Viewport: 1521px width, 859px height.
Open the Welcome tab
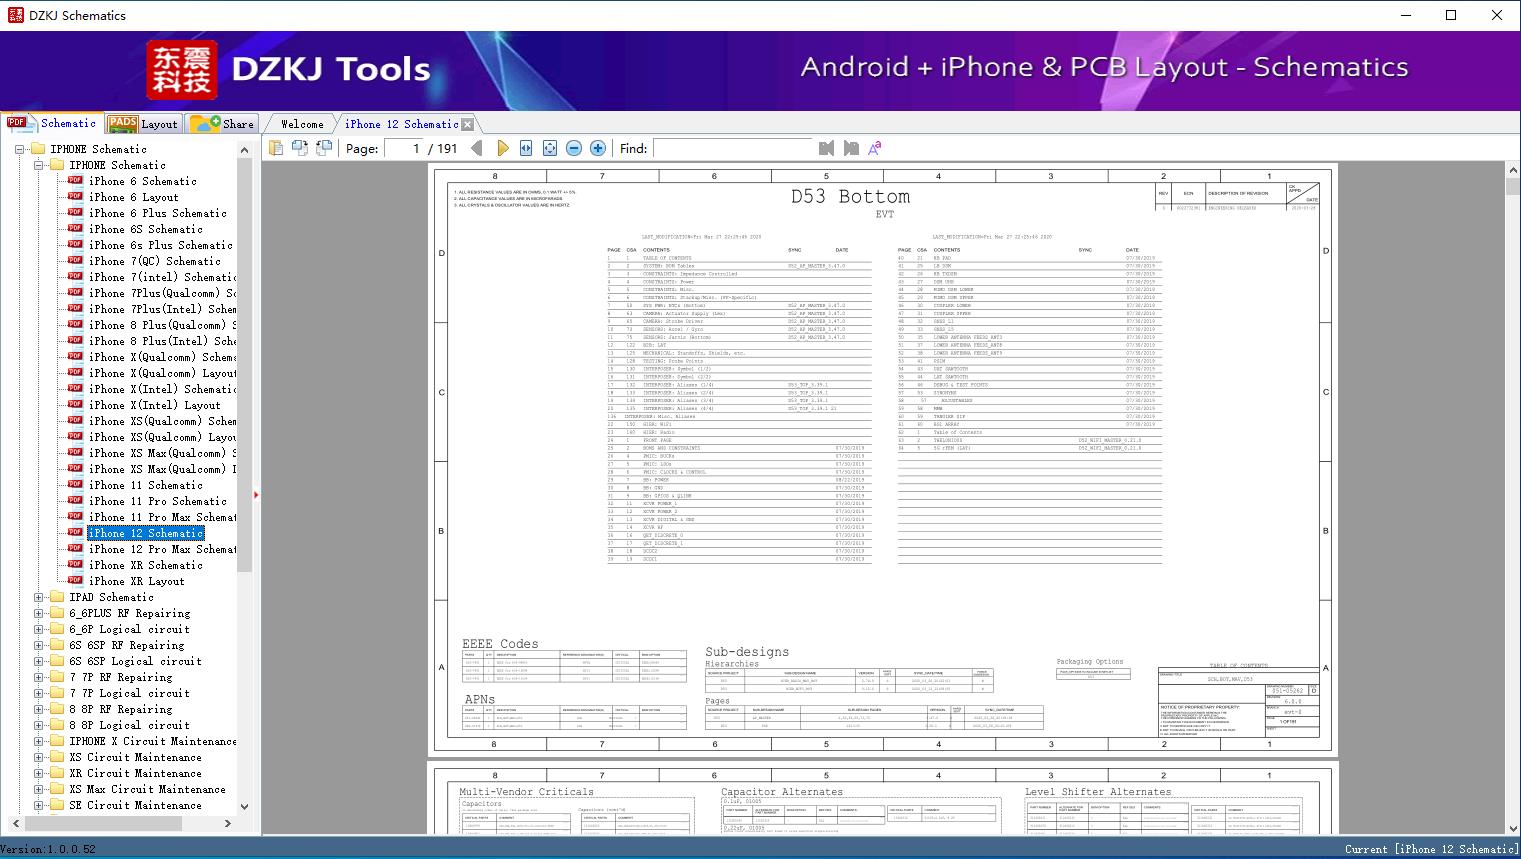(x=302, y=124)
